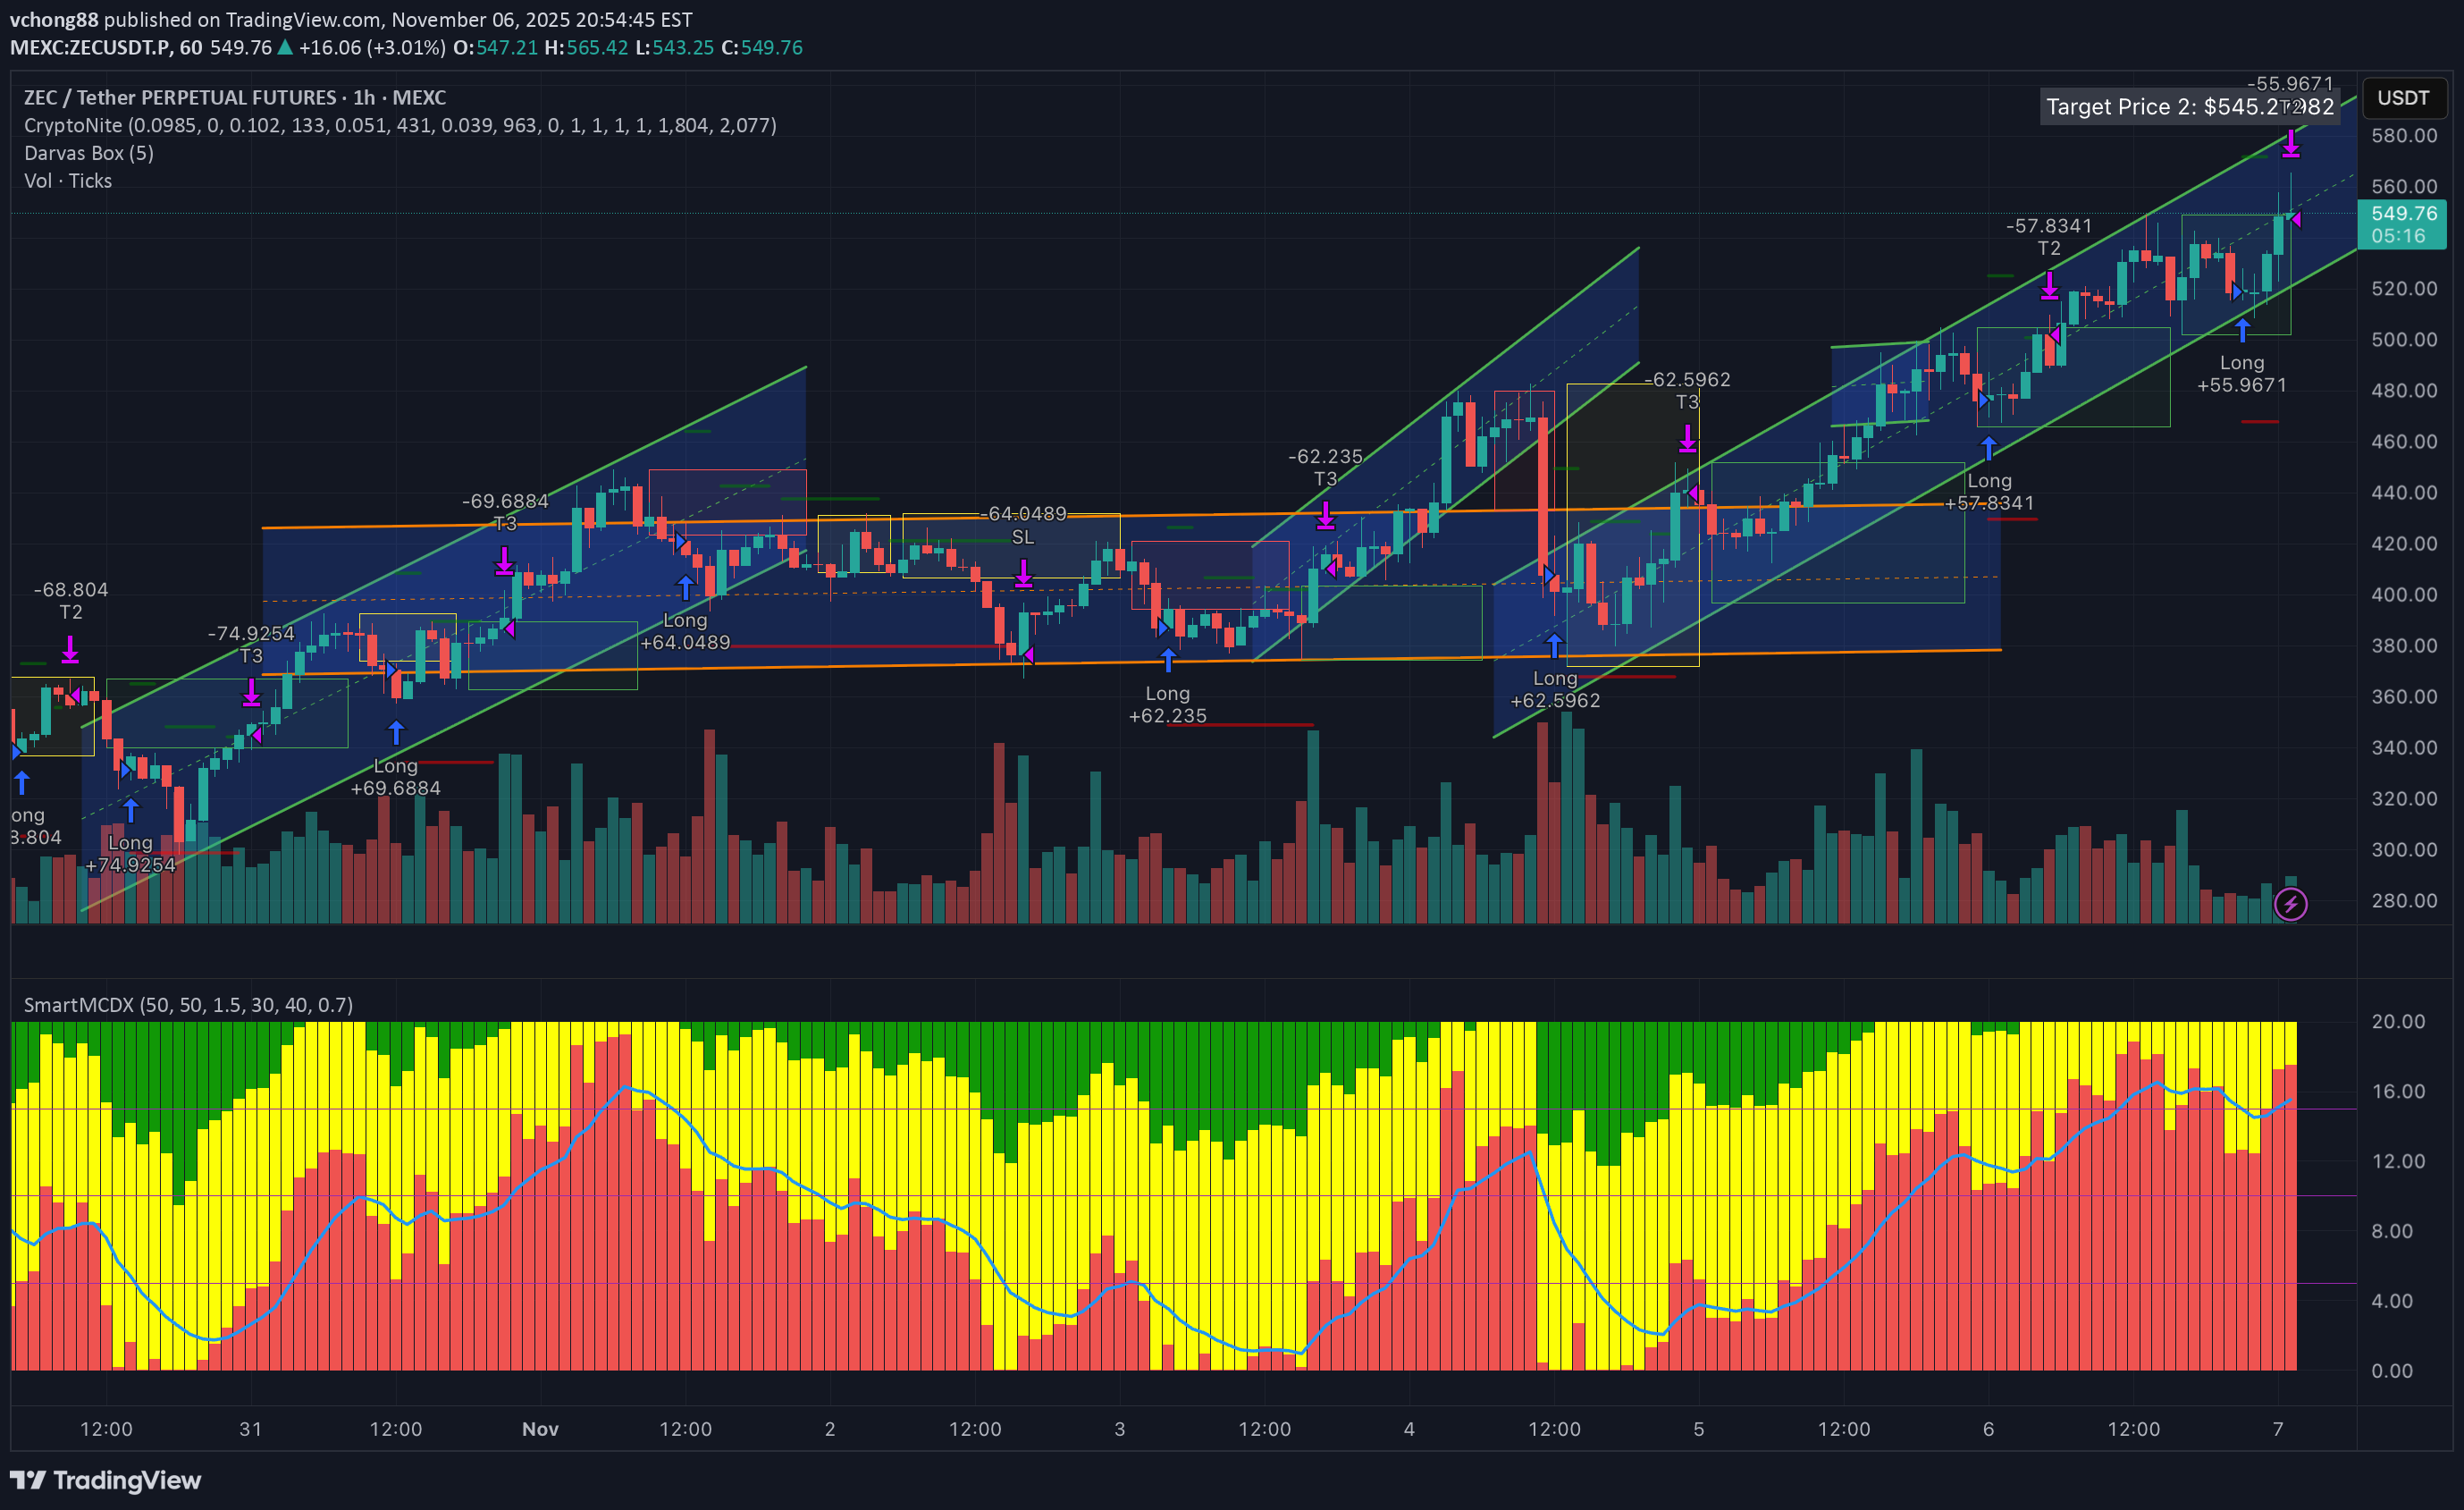Image resolution: width=2464 pixels, height=1510 pixels.
Task: Click the Nov date on time axis
Action: (x=540, y=1429)
